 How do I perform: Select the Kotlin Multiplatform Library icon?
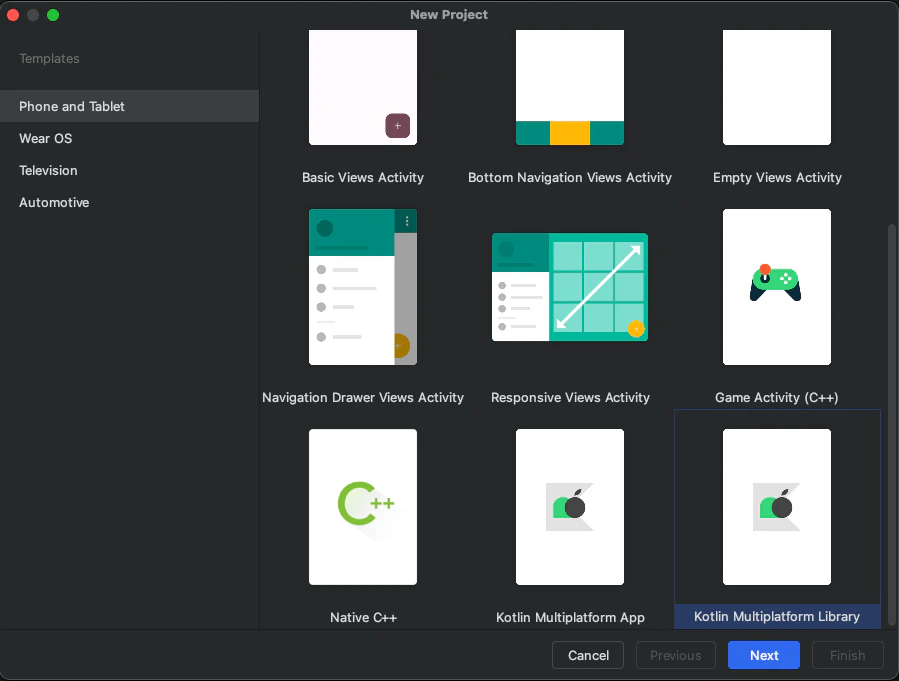pyautogui.click(x=777, y=507)
